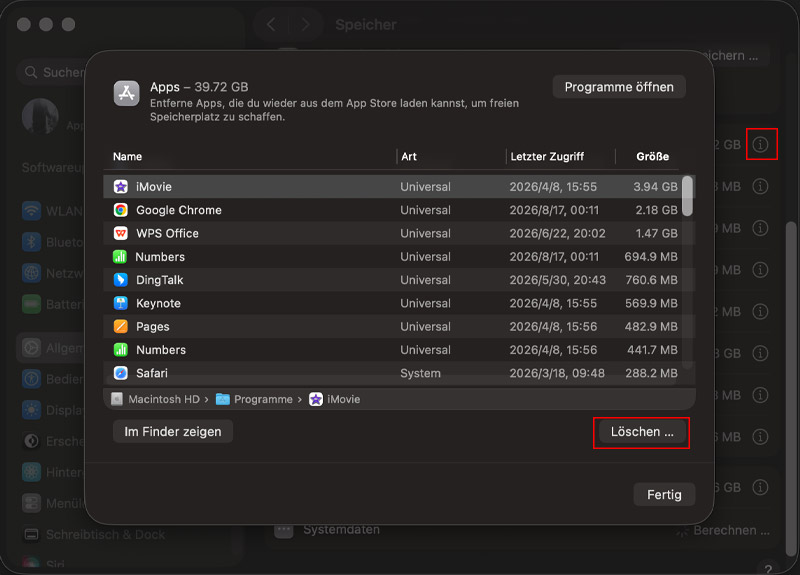Click the Keynote icon in the list
The height and width of the screenshot is (575, 800).
pos(120,303)
